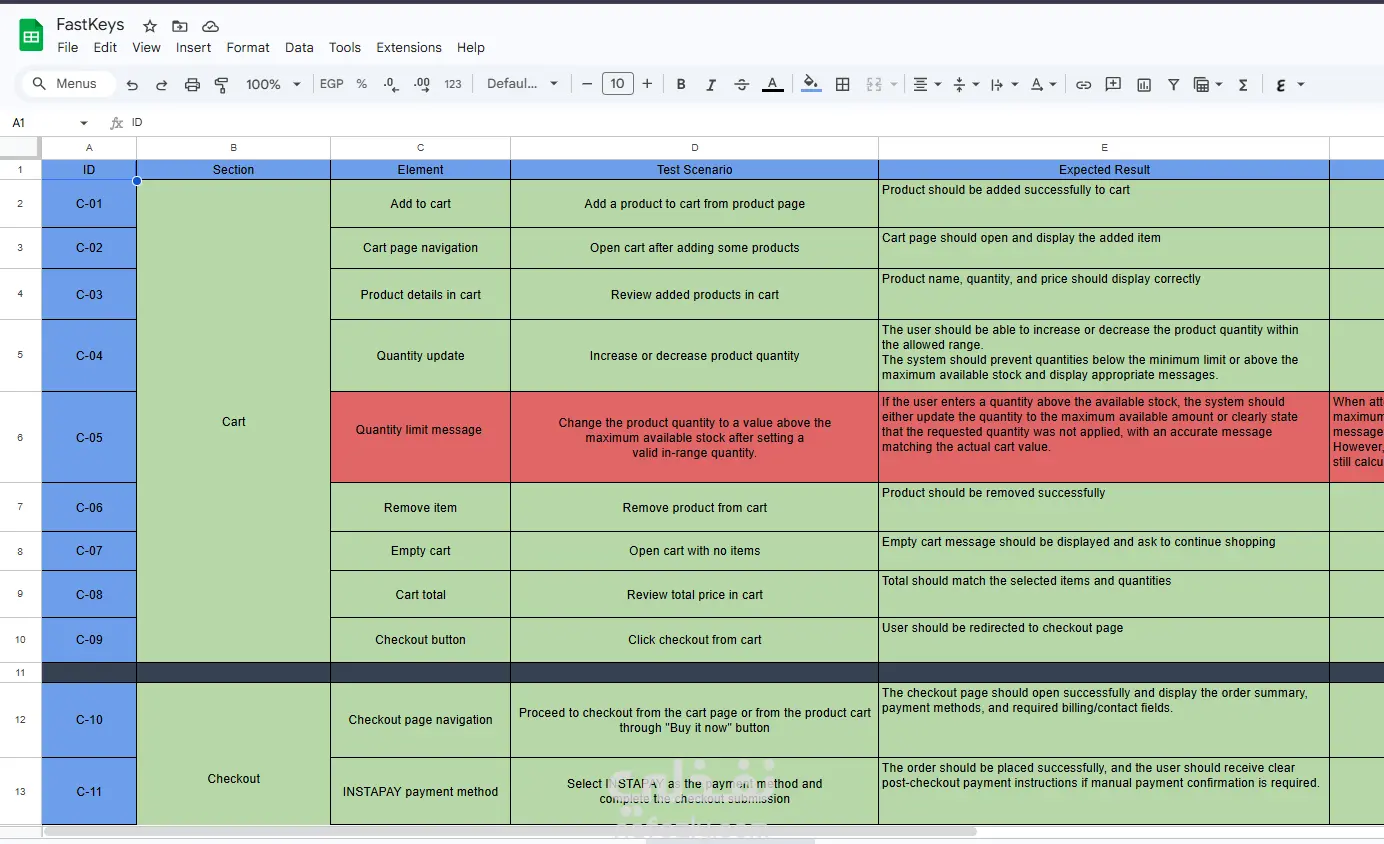The image size is (1384, 844).
Task: Select 'Click checkout from cart' cell
Action: click(695, 640)
